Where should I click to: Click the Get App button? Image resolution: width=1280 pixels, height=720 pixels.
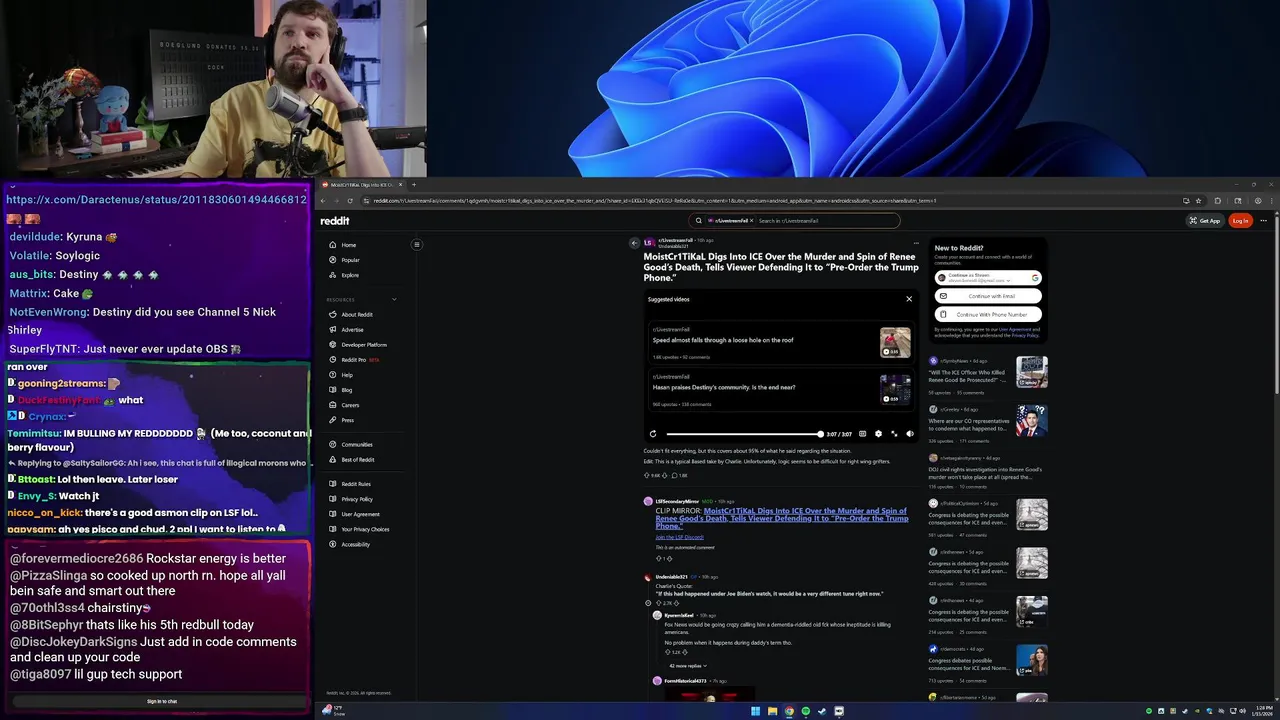click(1205, 221)
